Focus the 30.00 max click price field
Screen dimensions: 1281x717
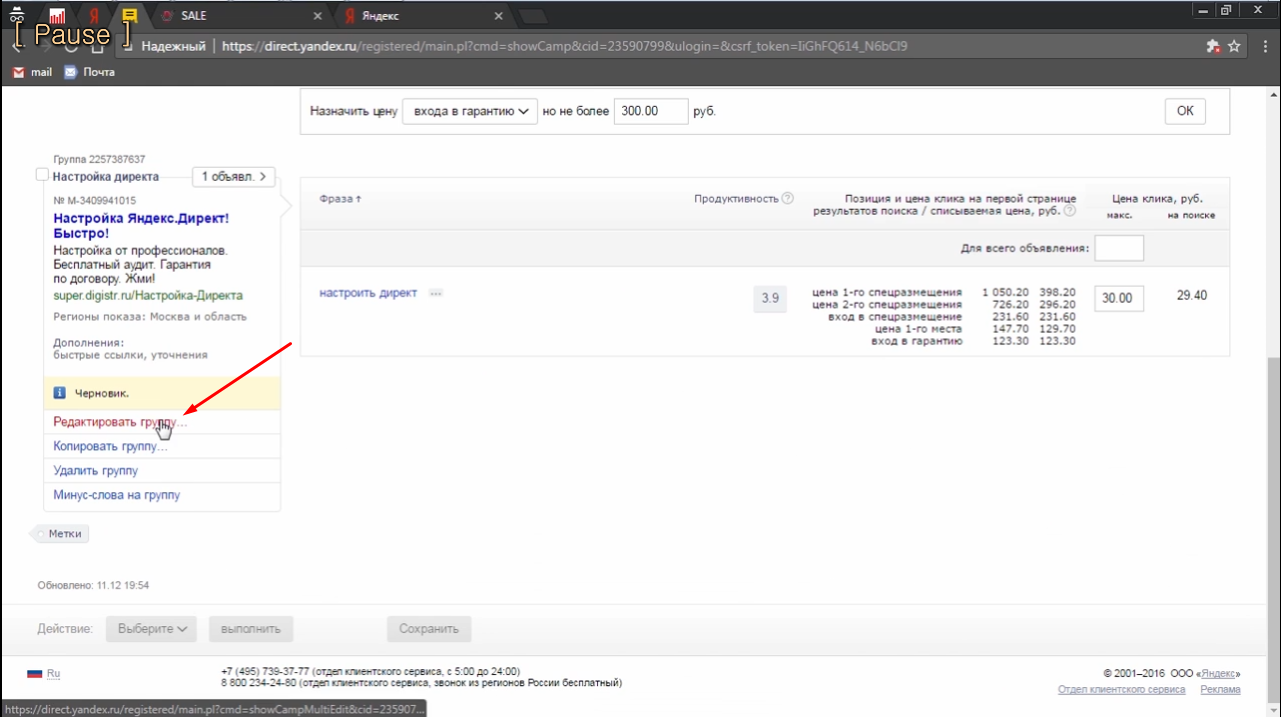pos(1119,297)
